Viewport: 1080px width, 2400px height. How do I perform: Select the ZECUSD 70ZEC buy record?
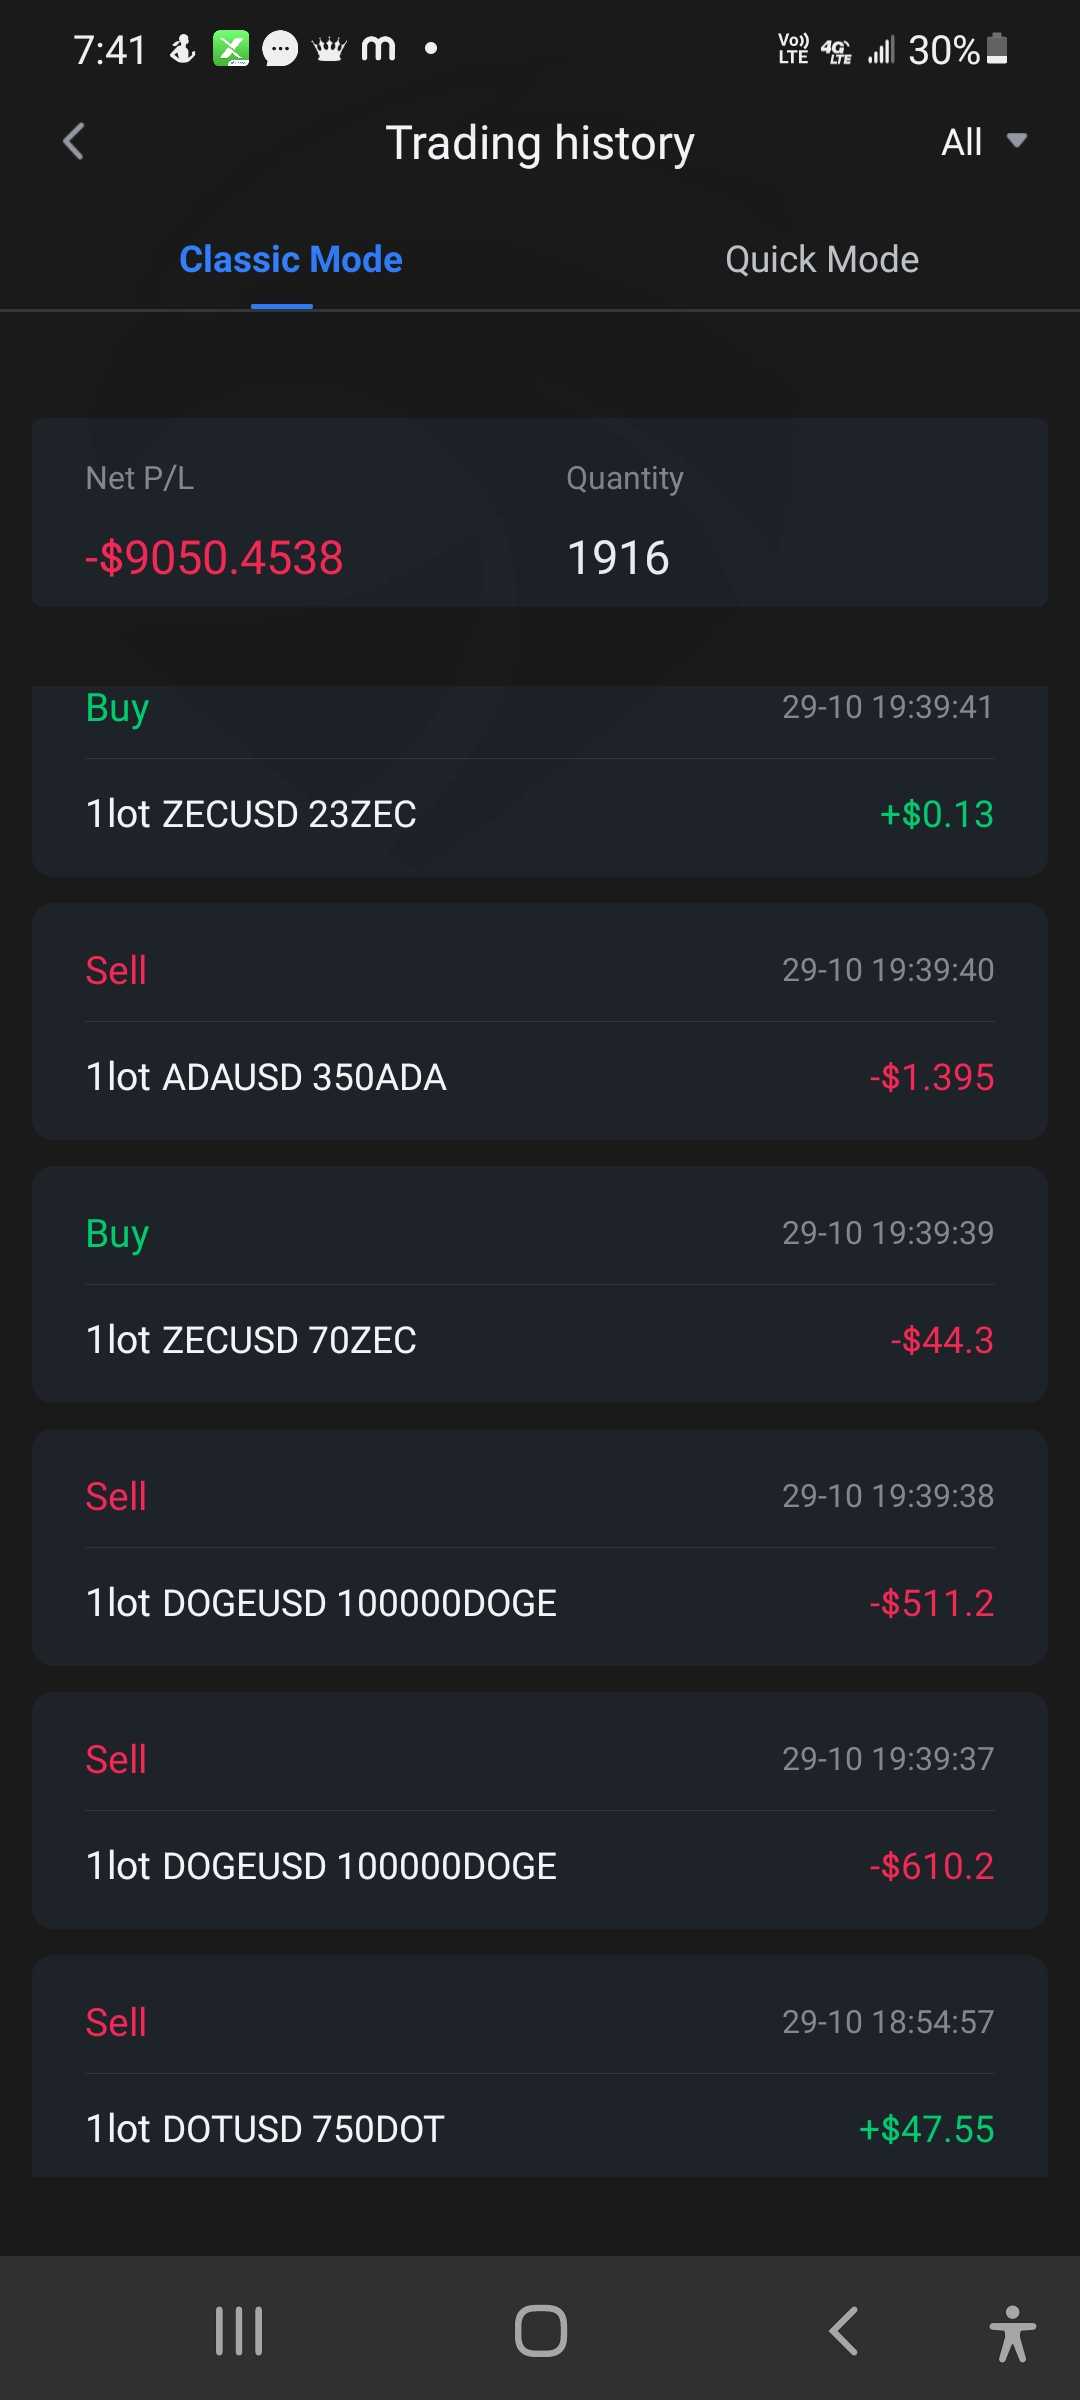[540, 1285]
